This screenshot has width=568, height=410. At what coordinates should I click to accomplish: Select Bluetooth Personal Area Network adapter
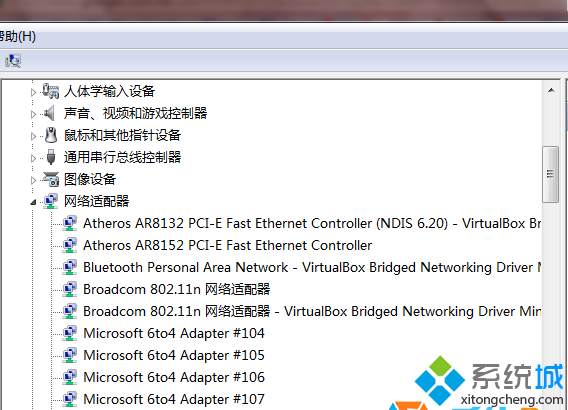[x=312, y=267]
